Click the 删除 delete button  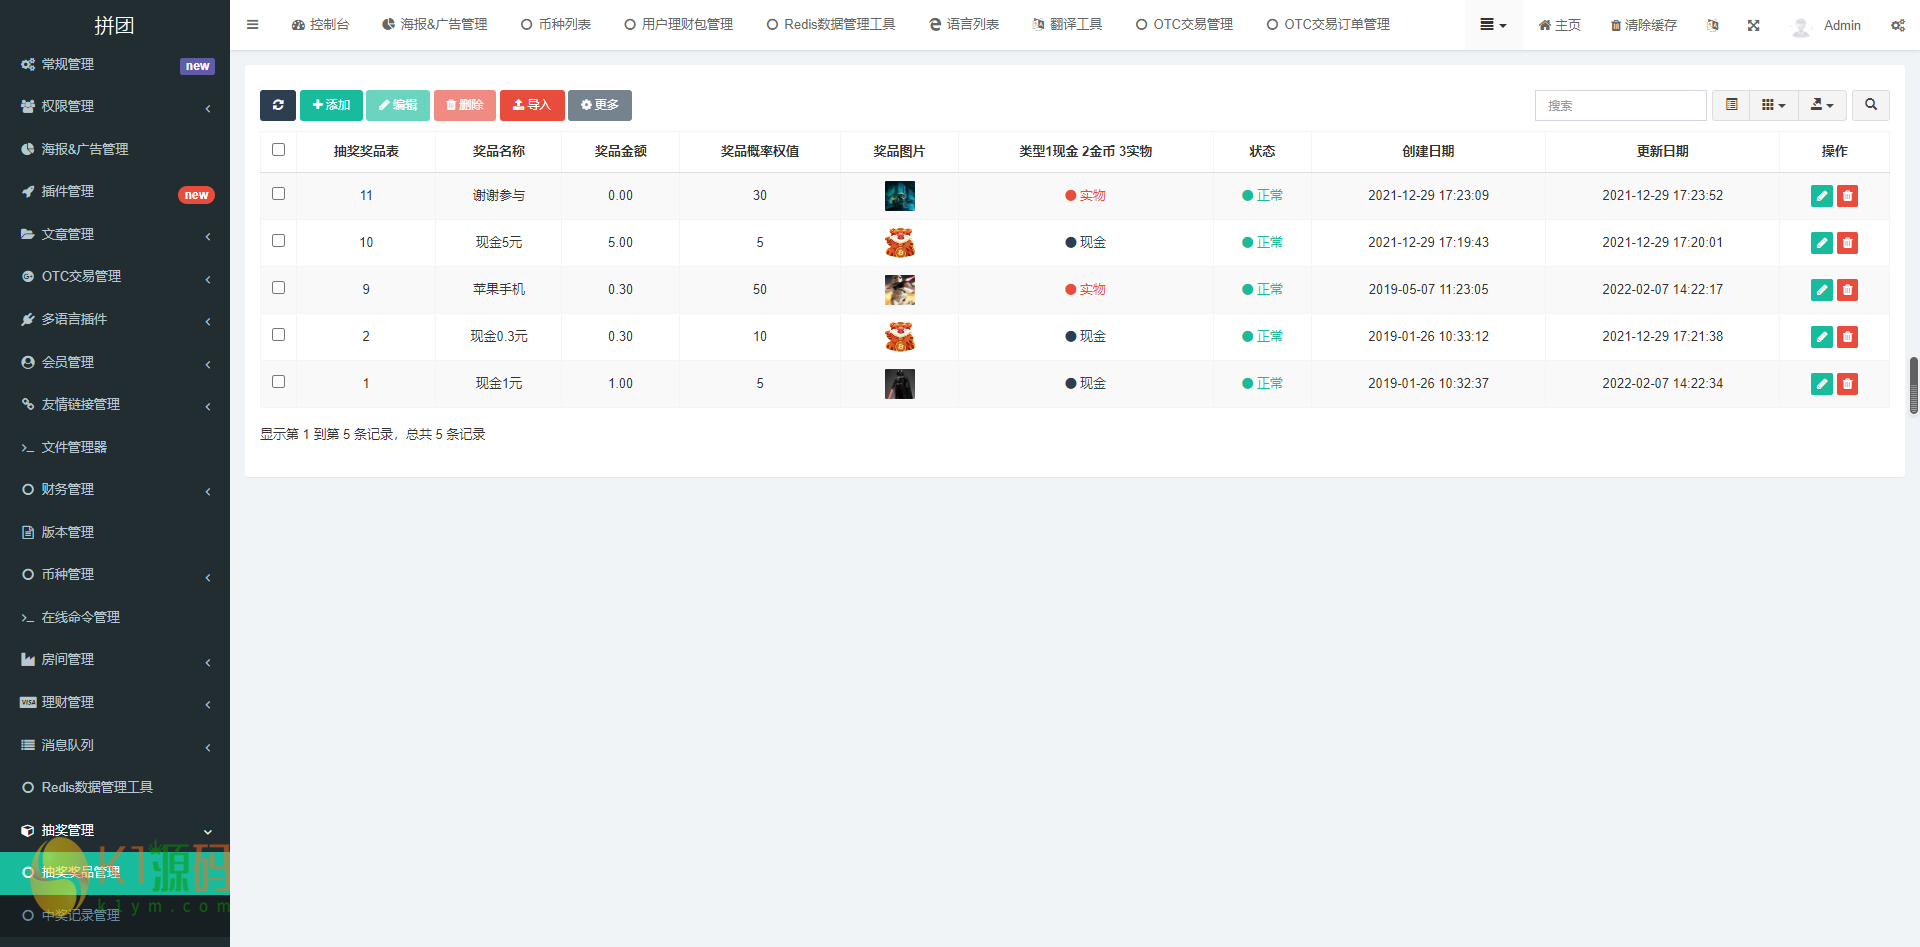465,105
